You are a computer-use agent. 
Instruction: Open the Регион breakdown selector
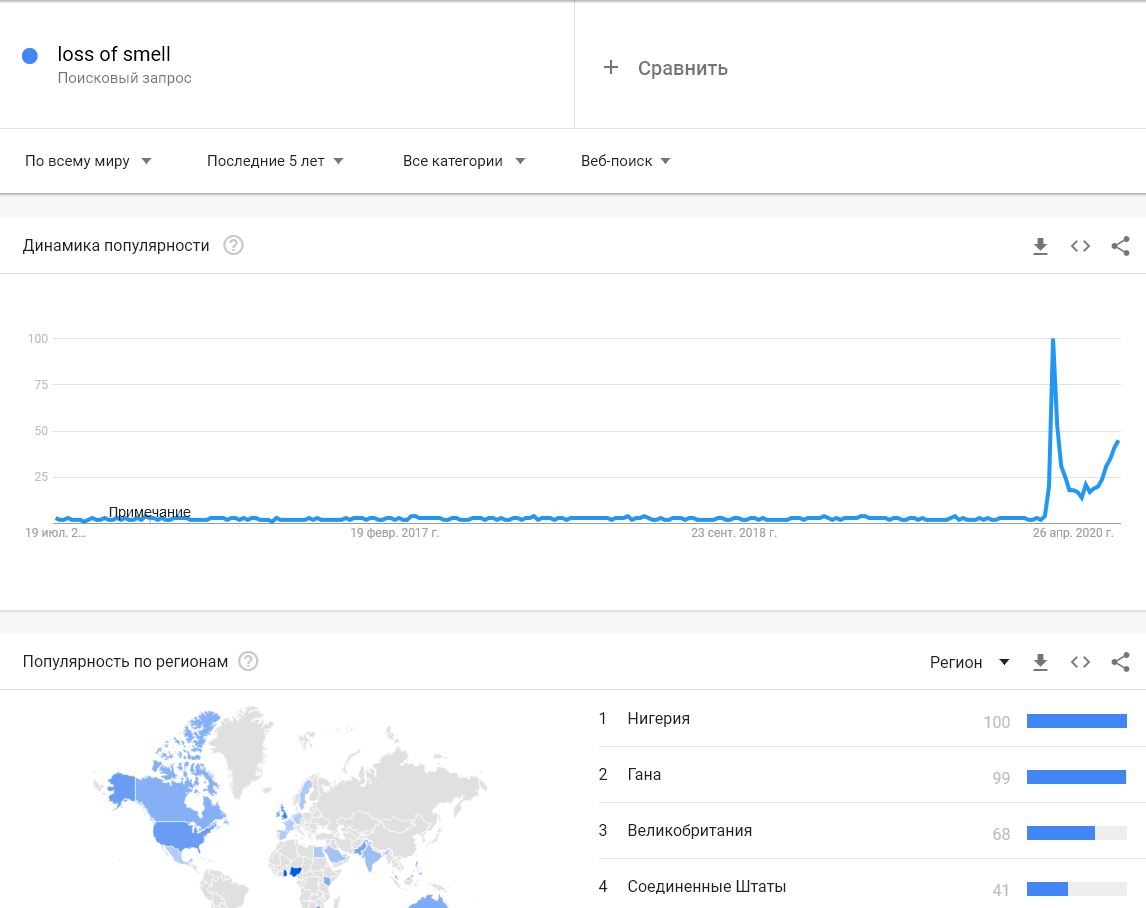coord(969,662)
